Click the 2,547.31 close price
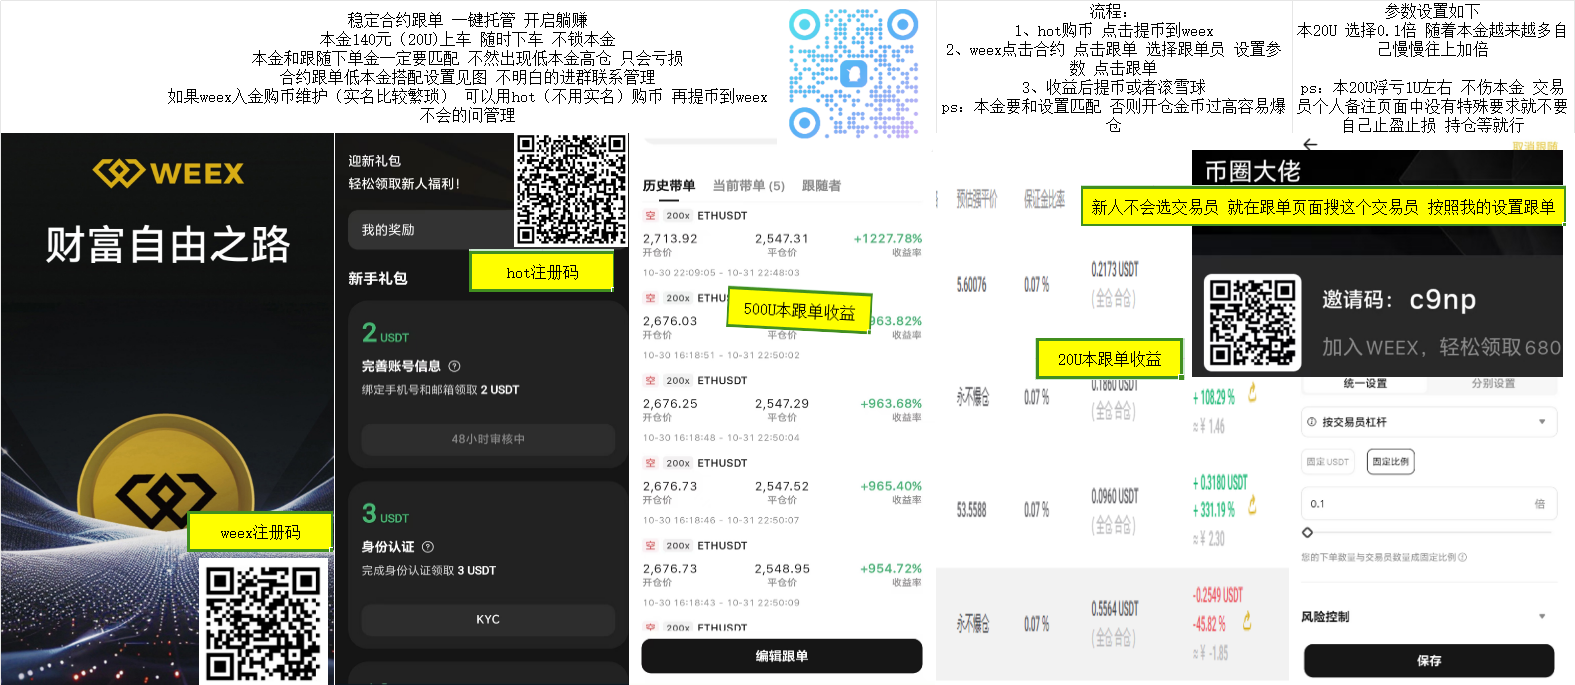Screen dimensions: 1575x685 click(x=782, y=239)
